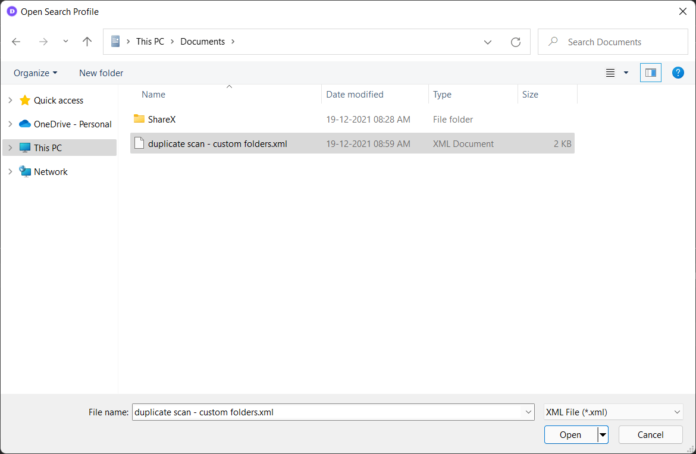Image resolution: width=696 pixels, height=454 pixels.
Task: Open the Organize menu
Action: coord(35,73)
